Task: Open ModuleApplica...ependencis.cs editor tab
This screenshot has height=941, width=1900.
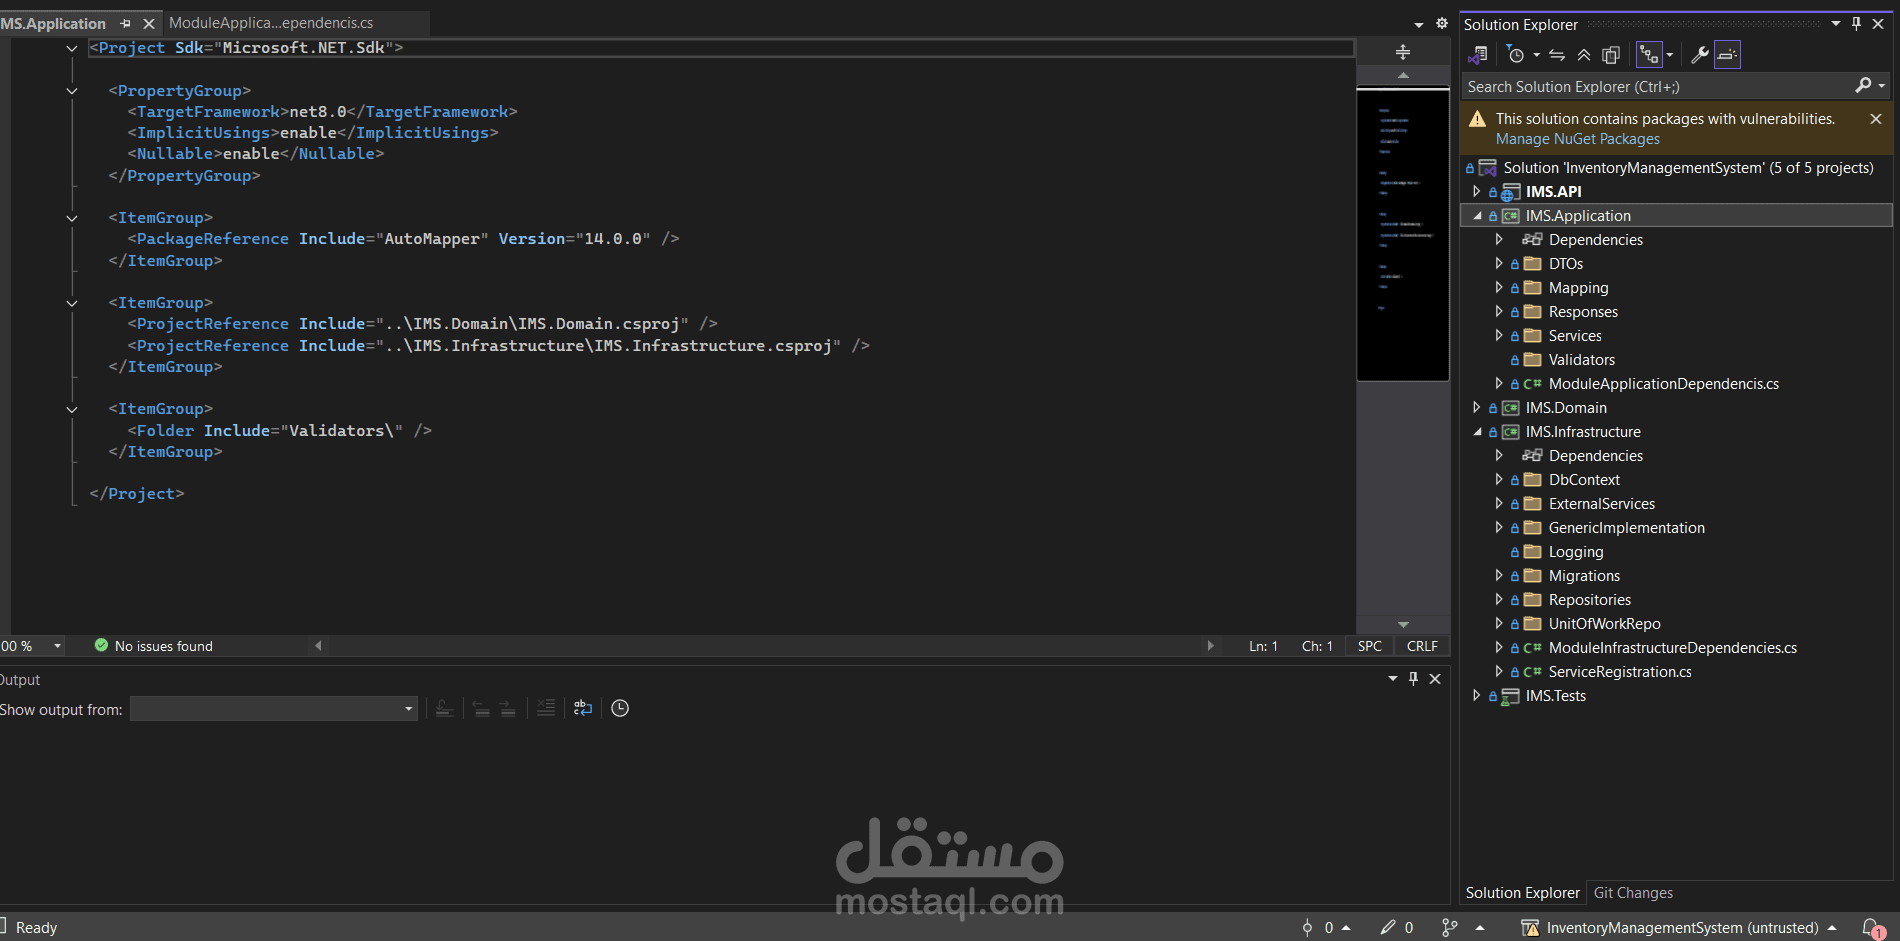Action: tap(271, 22)
